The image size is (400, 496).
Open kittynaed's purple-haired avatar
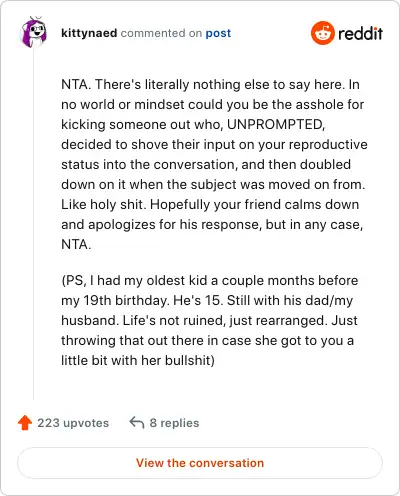(x=34, y=32)
